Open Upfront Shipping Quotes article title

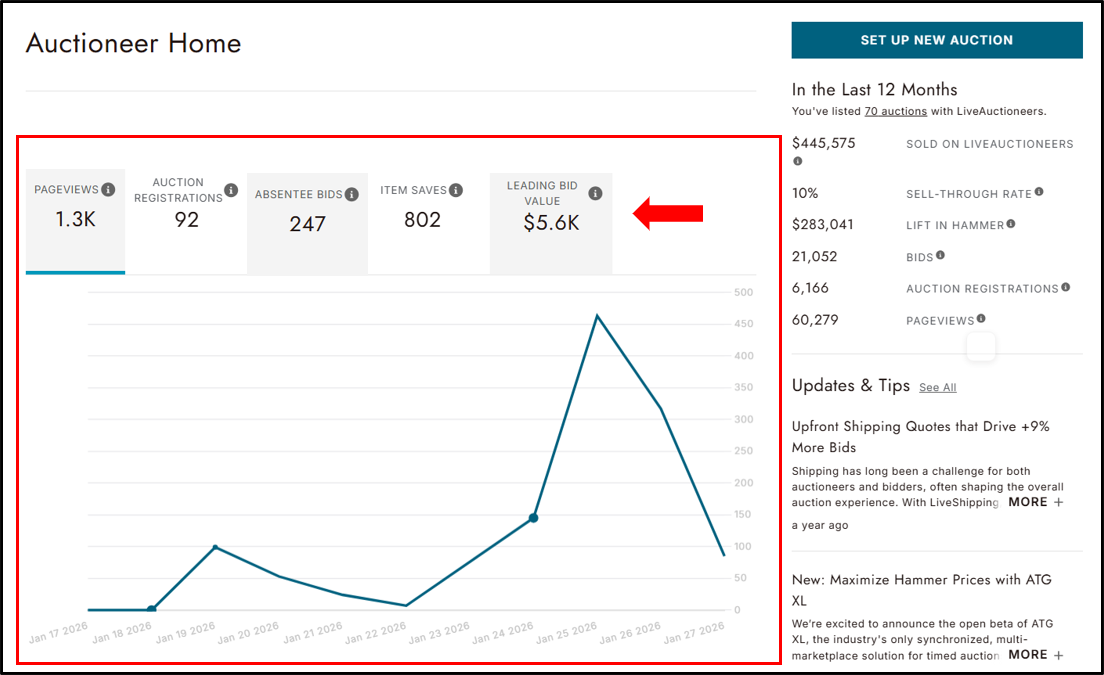click(x=920, y=436)
